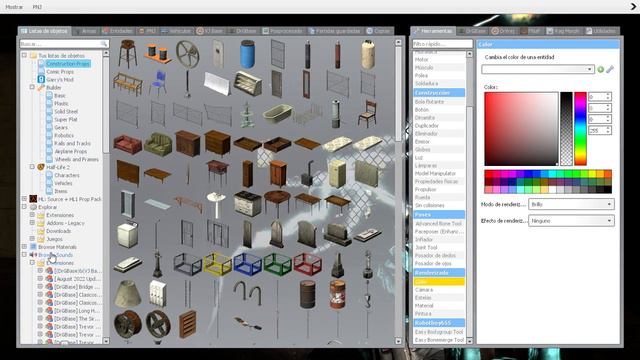The image size is (640, 360).
Task: Pick a shade in the color saturation square
Action: (521, 129)
